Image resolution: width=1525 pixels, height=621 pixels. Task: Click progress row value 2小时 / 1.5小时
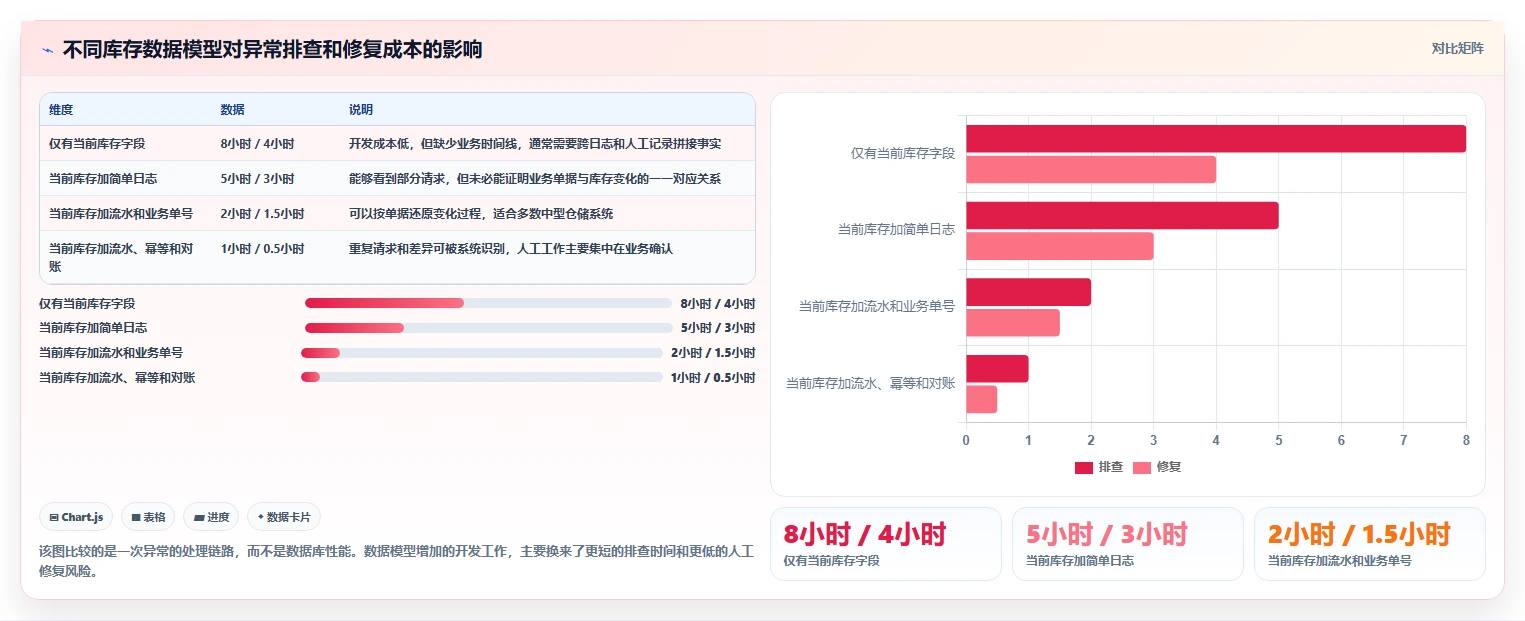click(x=713, y=353)
